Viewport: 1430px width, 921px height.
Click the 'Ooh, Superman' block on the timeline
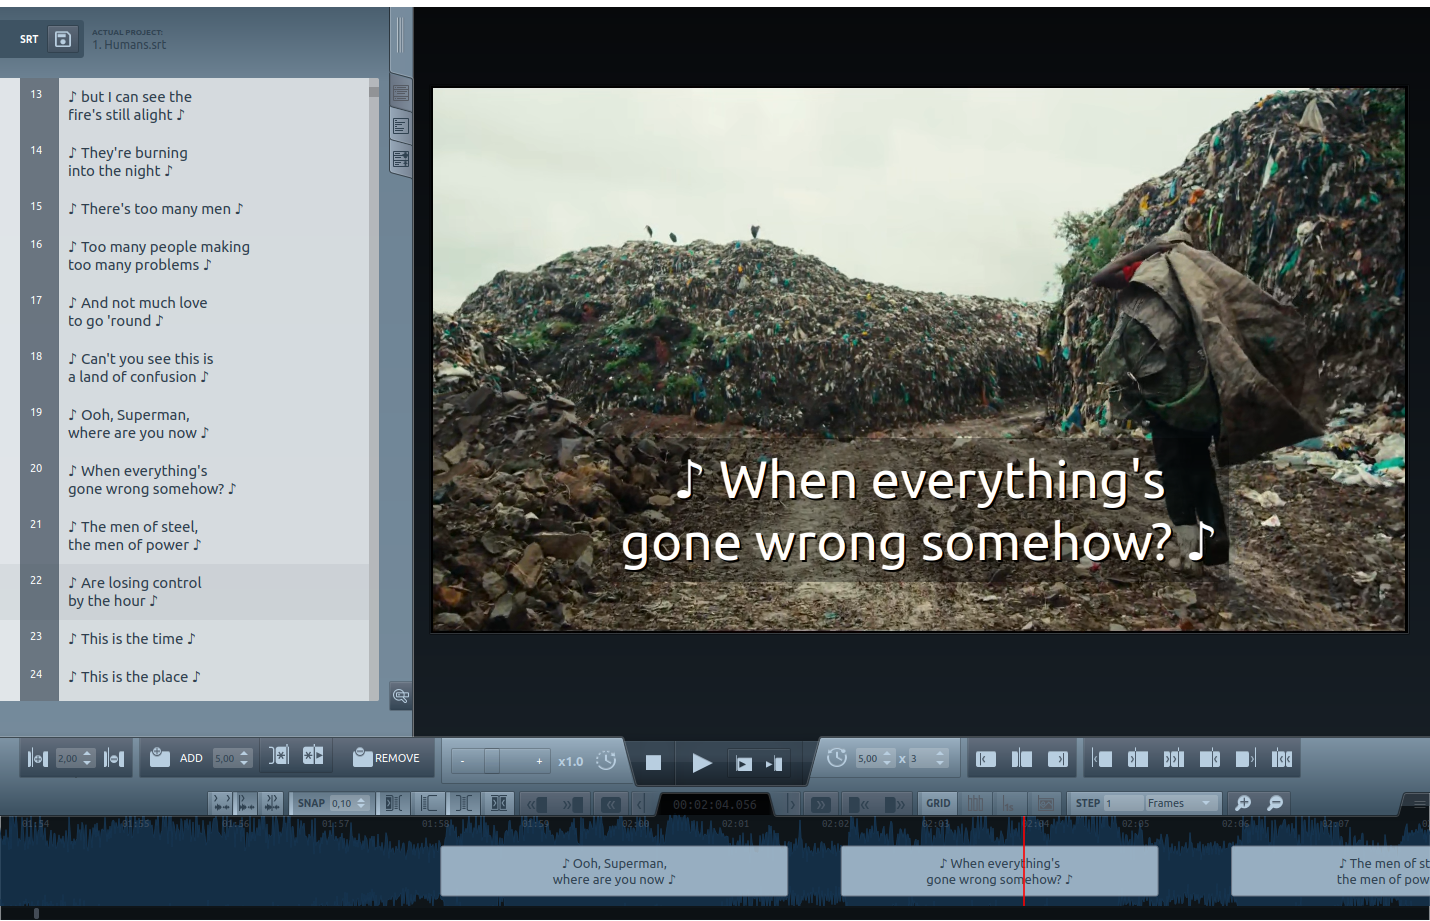[x=614, y=871]
